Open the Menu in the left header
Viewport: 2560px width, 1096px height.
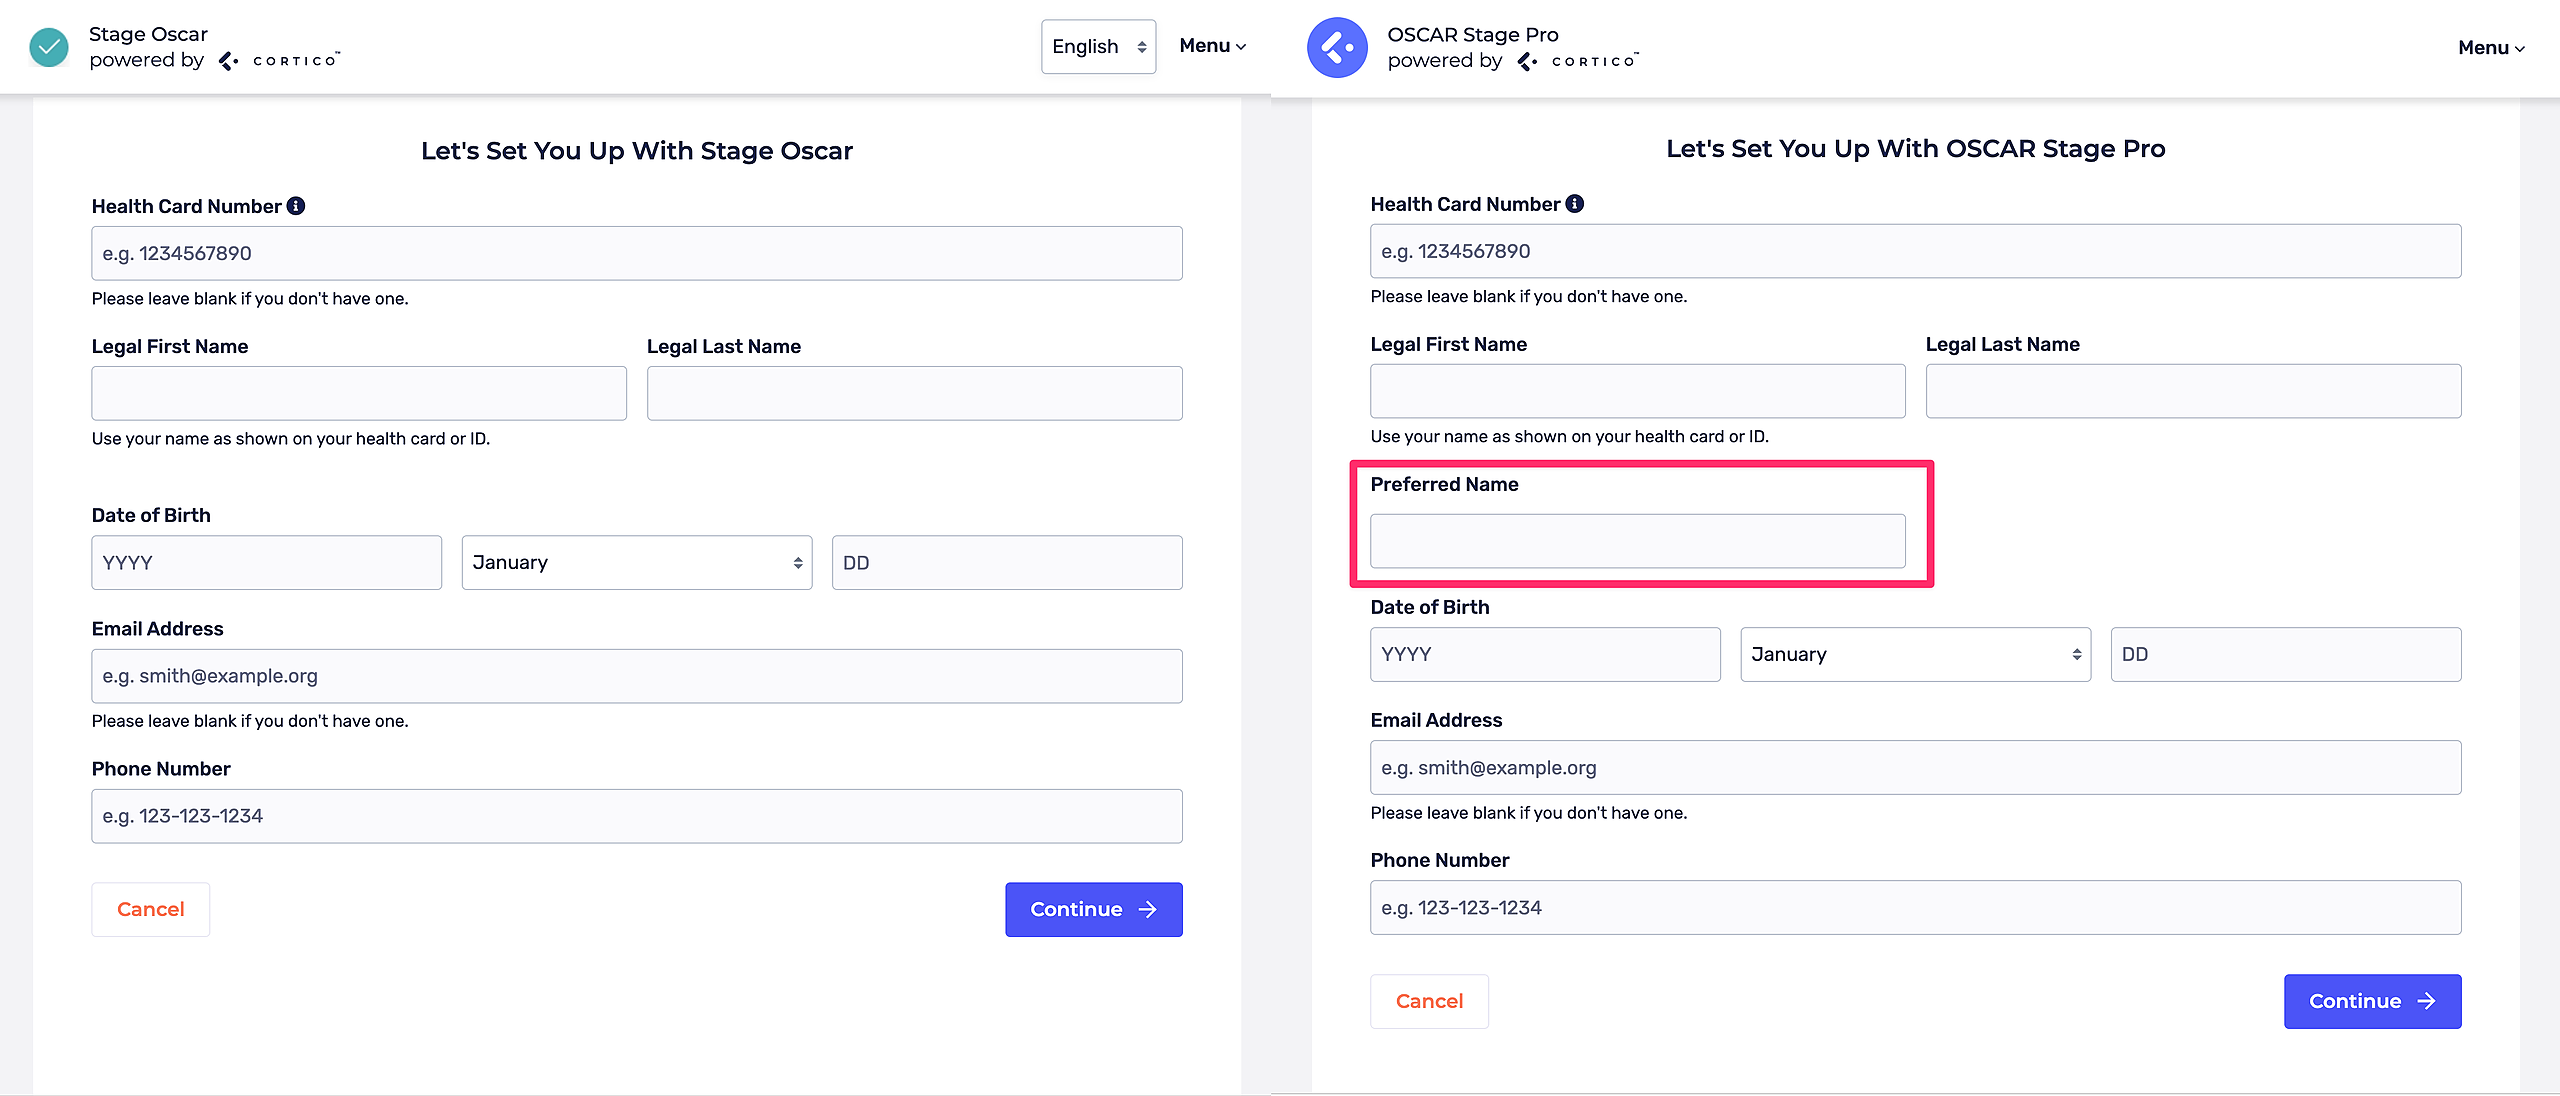click(1212, 46)
